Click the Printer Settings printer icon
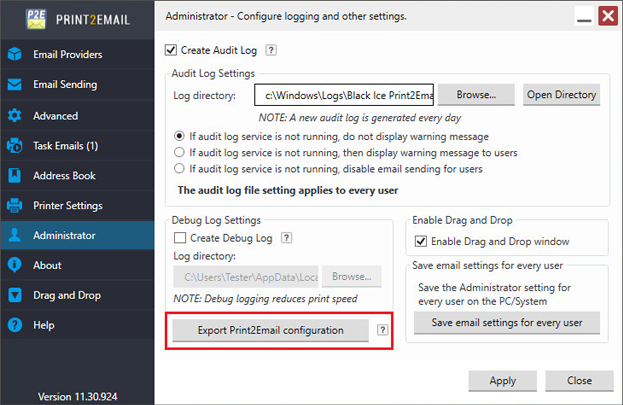Image resolution: width=623 pixels, height=405 pixels. click(15, 206)
